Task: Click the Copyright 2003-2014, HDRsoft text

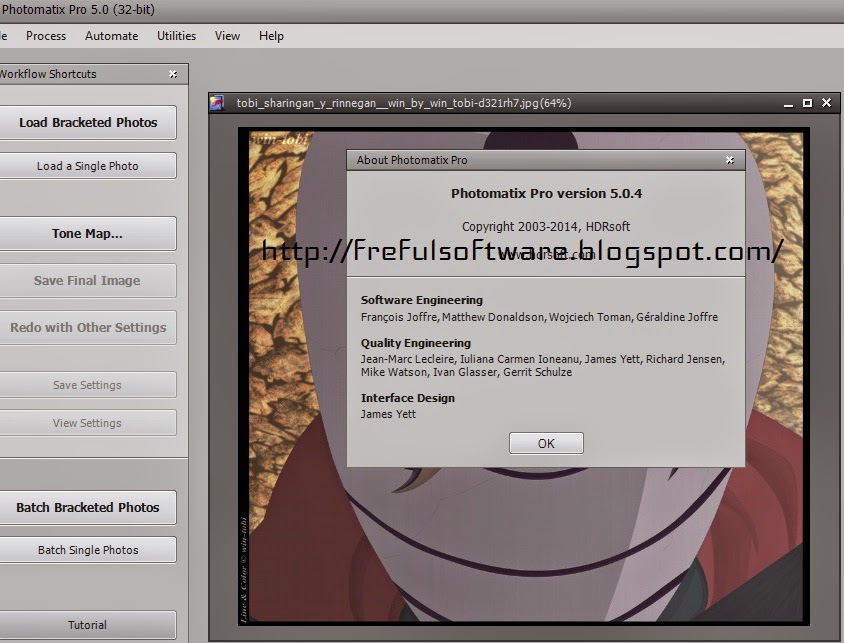Action: tap(546, 227)
